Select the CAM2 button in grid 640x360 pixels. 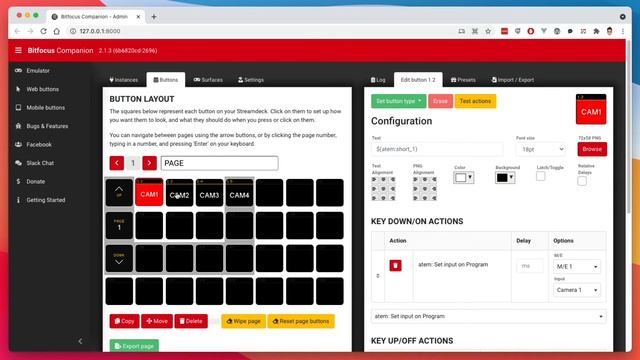click(180, 192)
